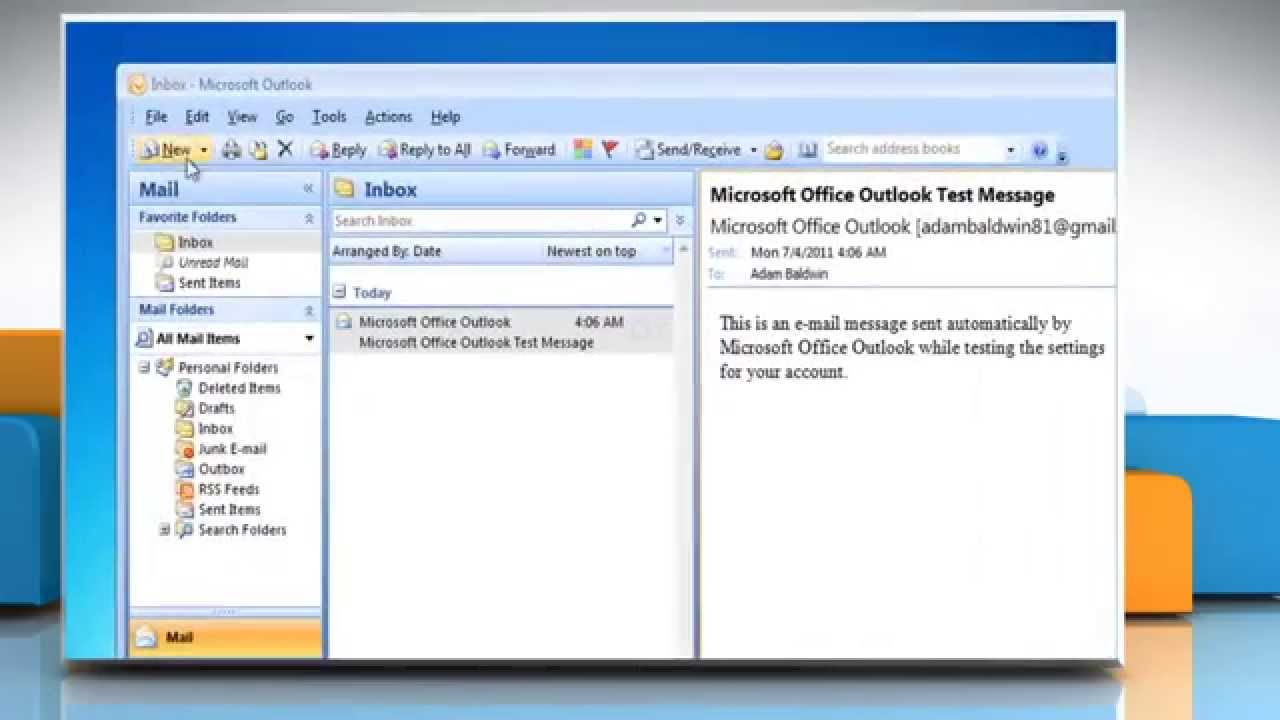Click recipient name Adam Baldwin in To line
Screen dimensions: 1280x720
tap(789, 274)
